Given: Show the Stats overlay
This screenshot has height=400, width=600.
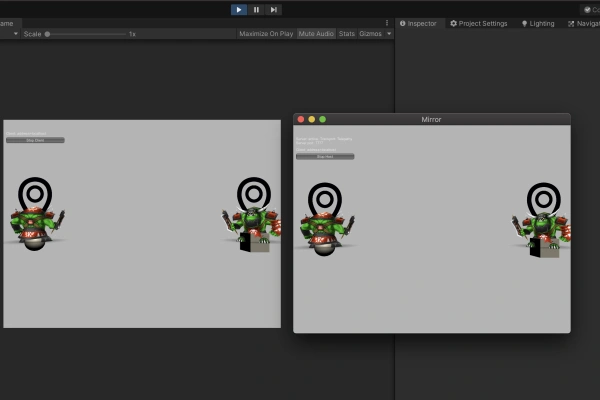Looking at the screenshot, I should click(x=347, y=34).
